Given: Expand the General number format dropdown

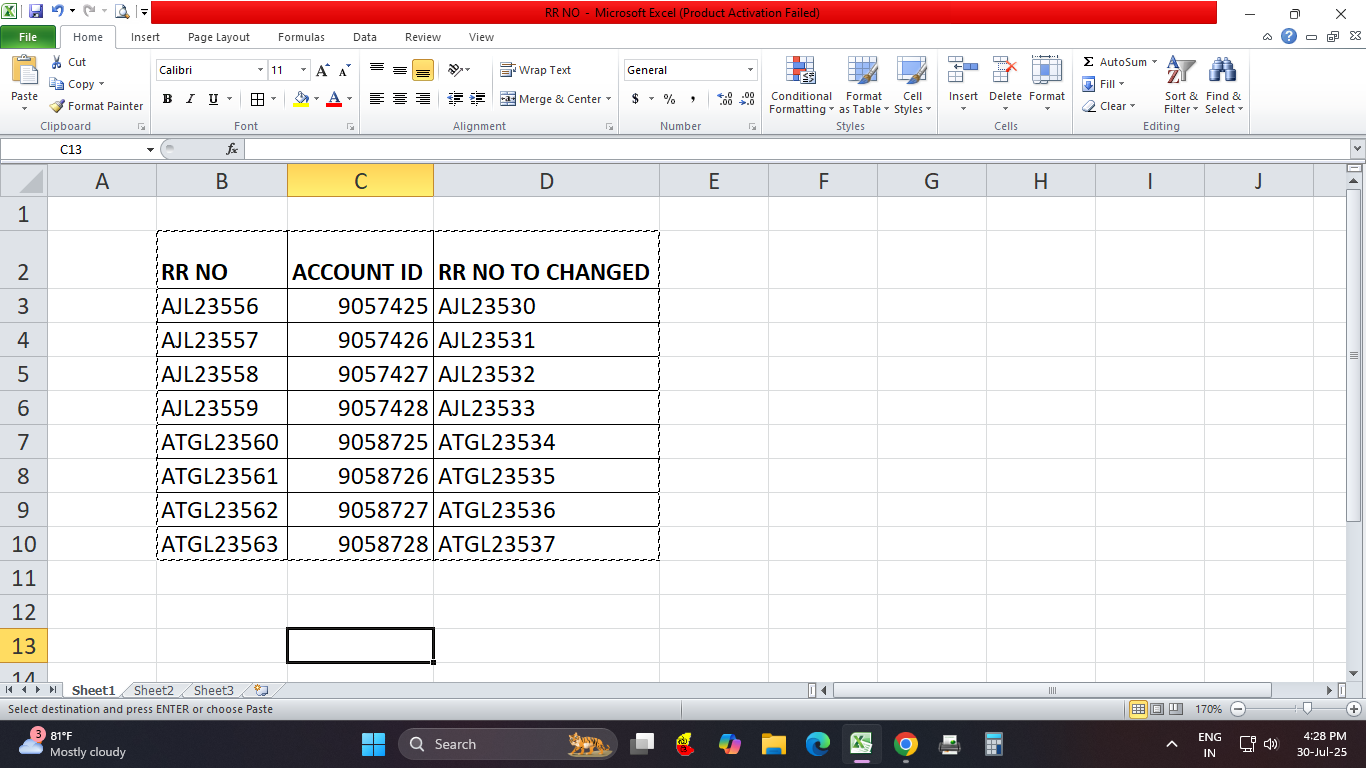Looking at the screenshot, I should (x=750, y=70).
